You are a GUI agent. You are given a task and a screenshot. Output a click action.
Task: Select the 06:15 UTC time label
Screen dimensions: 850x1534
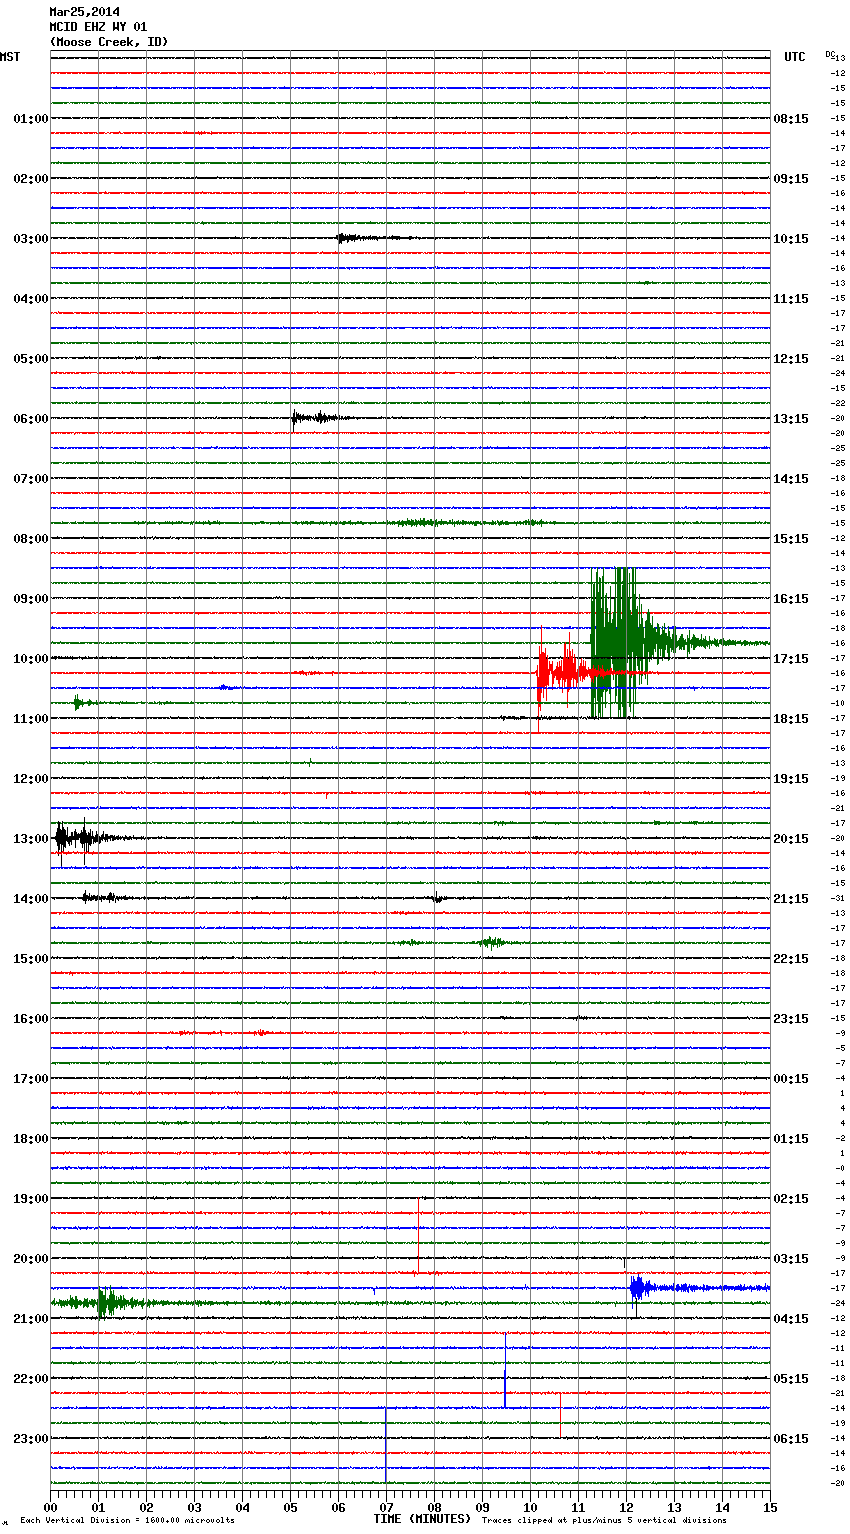[791, 1439]
